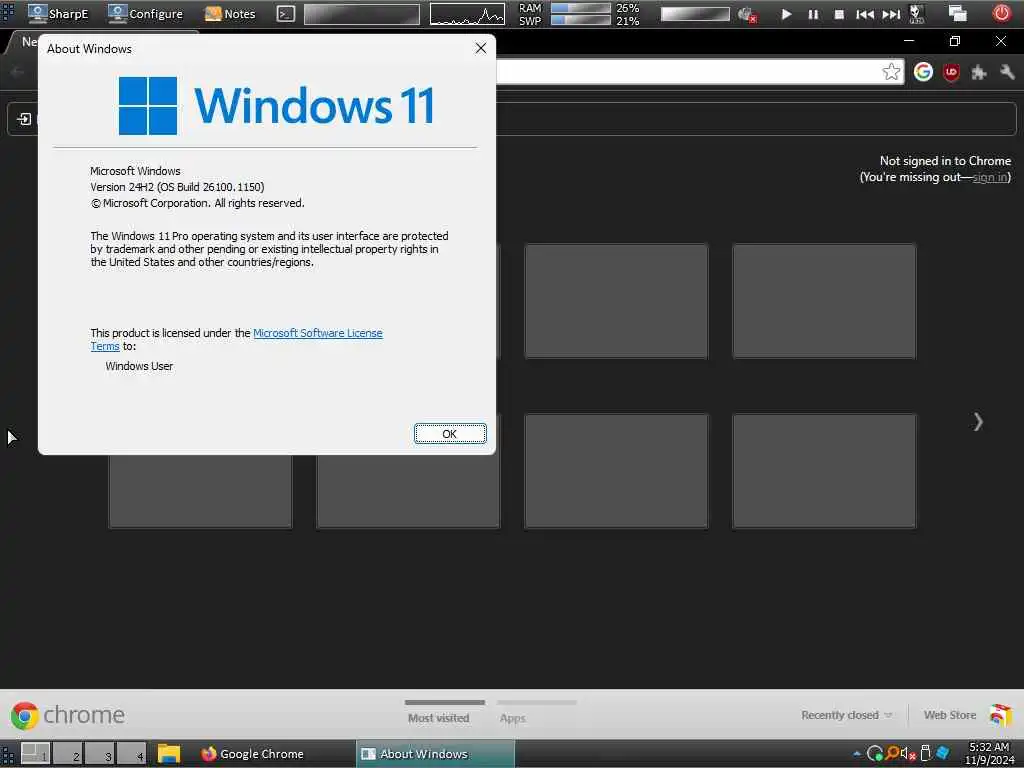Expand the Recently closed dropdown
Image resolution: width=1024 pixels, height=768 pixels.
(846, 715)
